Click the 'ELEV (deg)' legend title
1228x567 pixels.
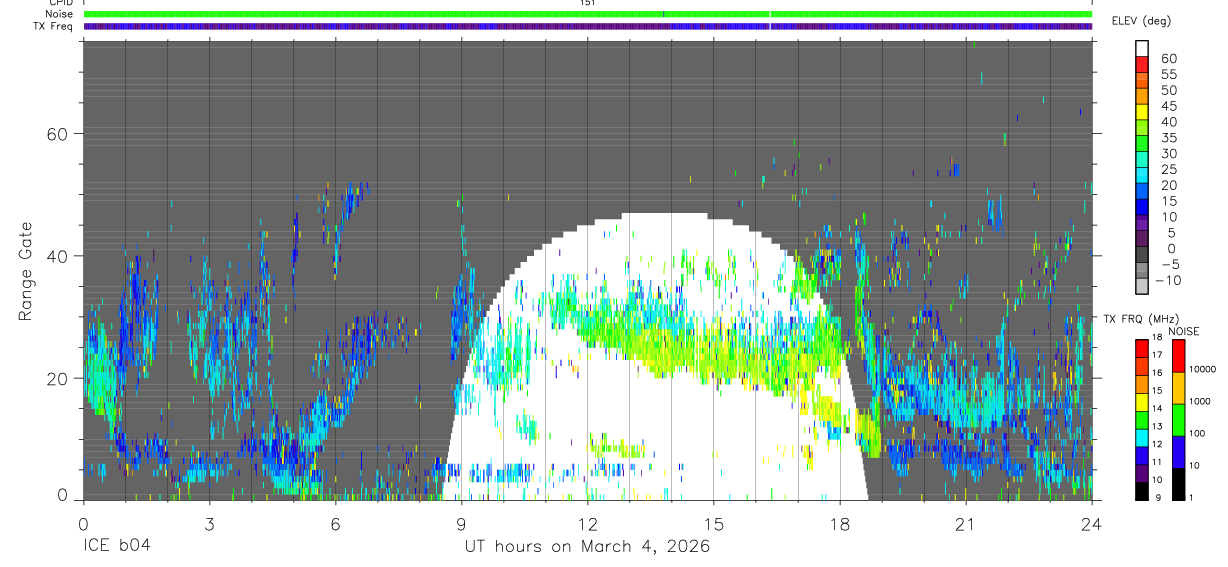1141,21
